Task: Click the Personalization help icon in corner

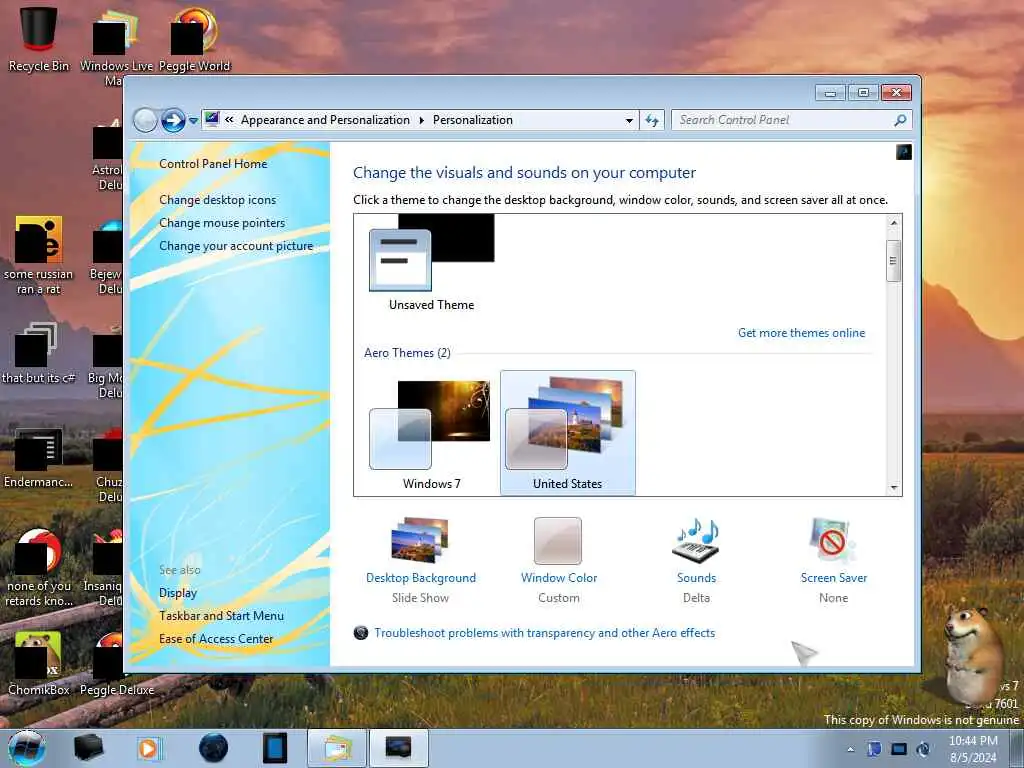Action: 904,152
